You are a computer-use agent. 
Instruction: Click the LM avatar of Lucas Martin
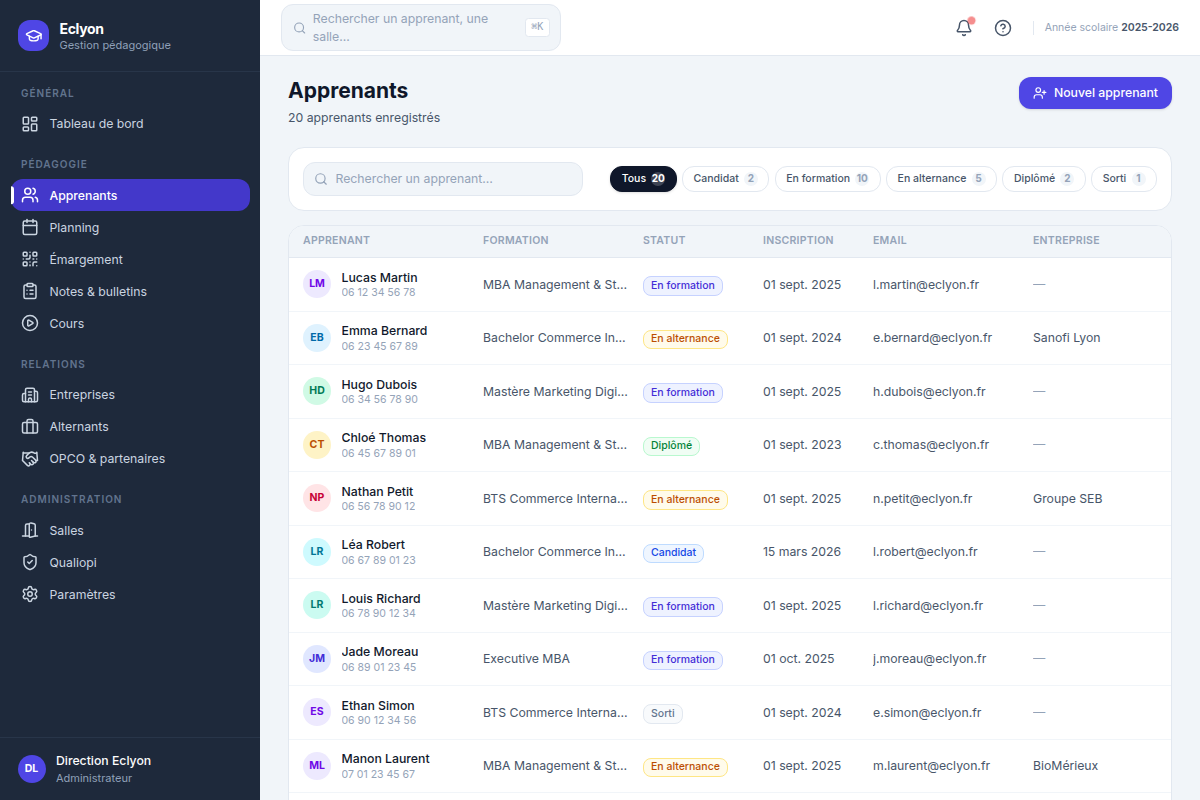pyautogui.click(x=317, y=284)
